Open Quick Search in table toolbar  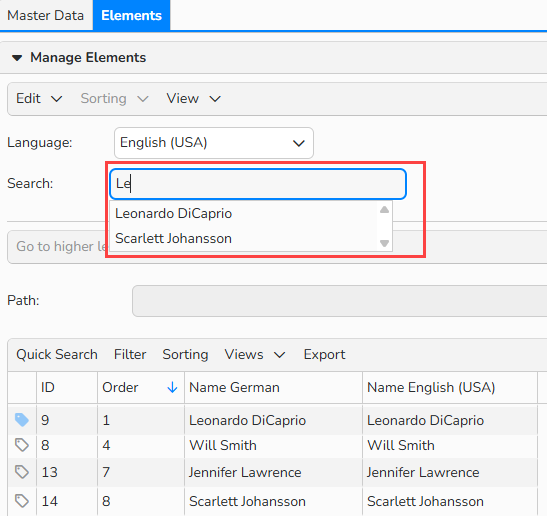(57, 355)
